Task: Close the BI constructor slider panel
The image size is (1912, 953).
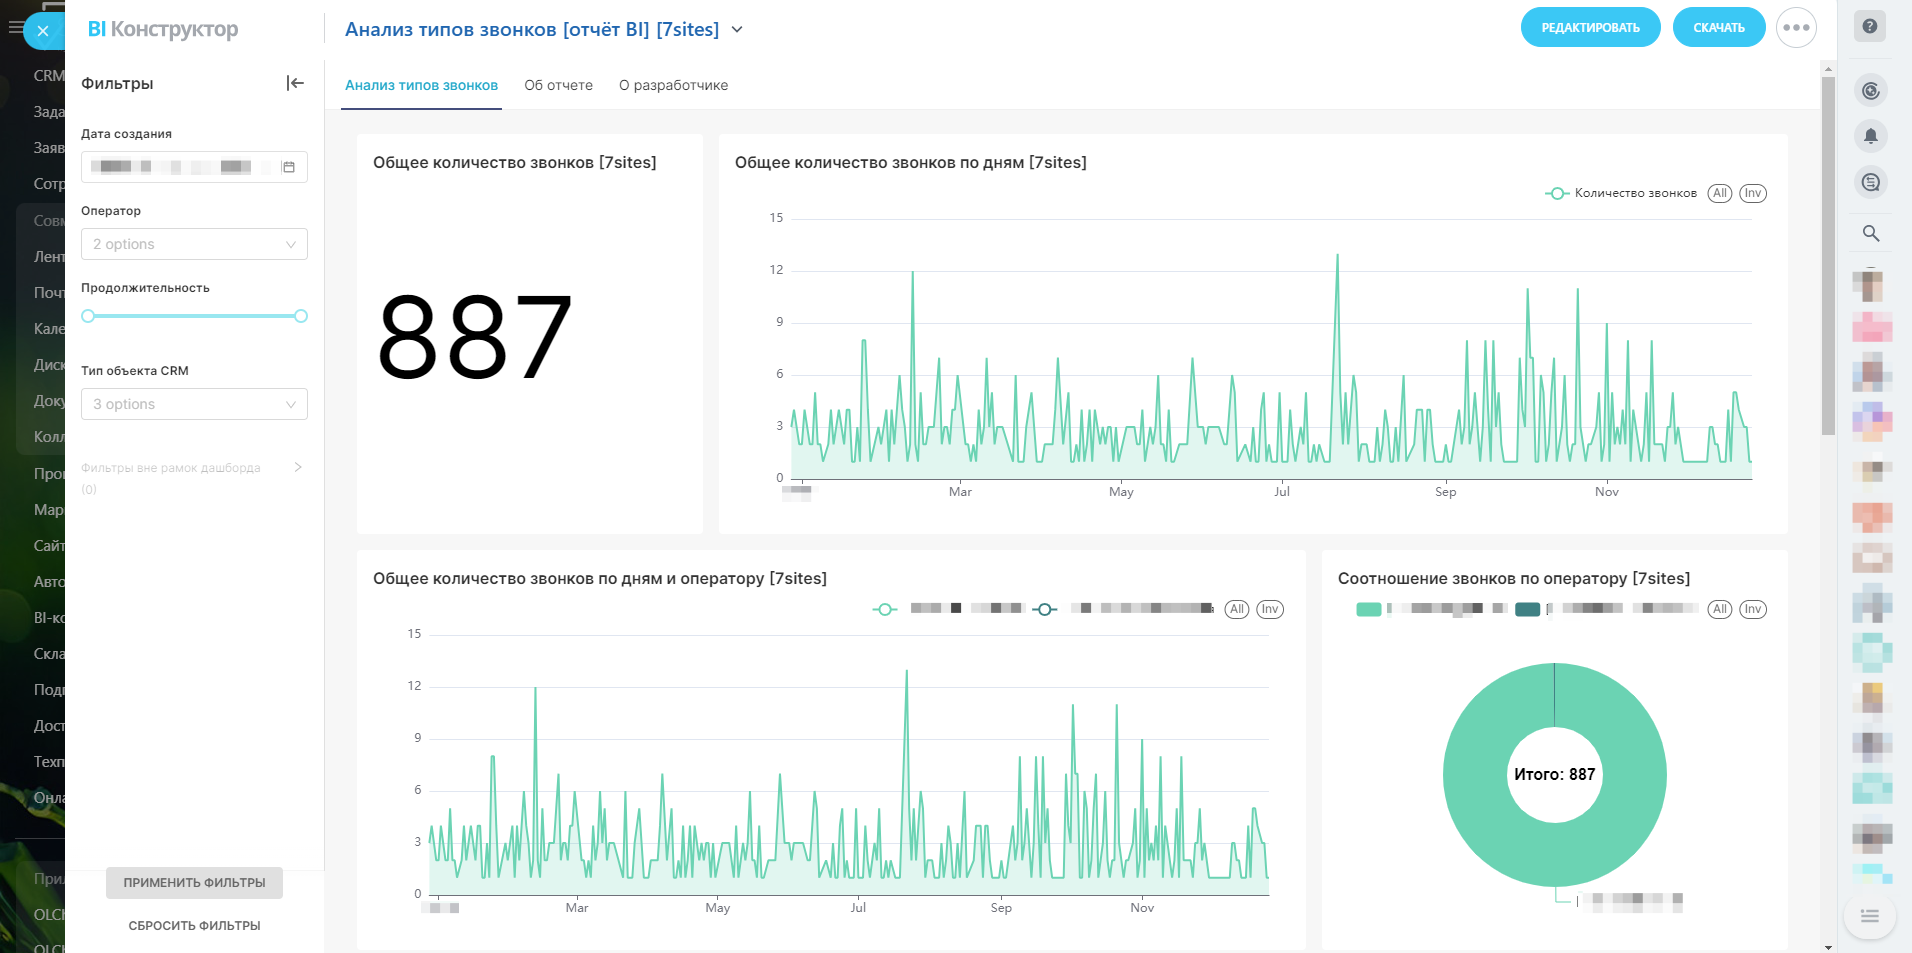Action: 43,31
